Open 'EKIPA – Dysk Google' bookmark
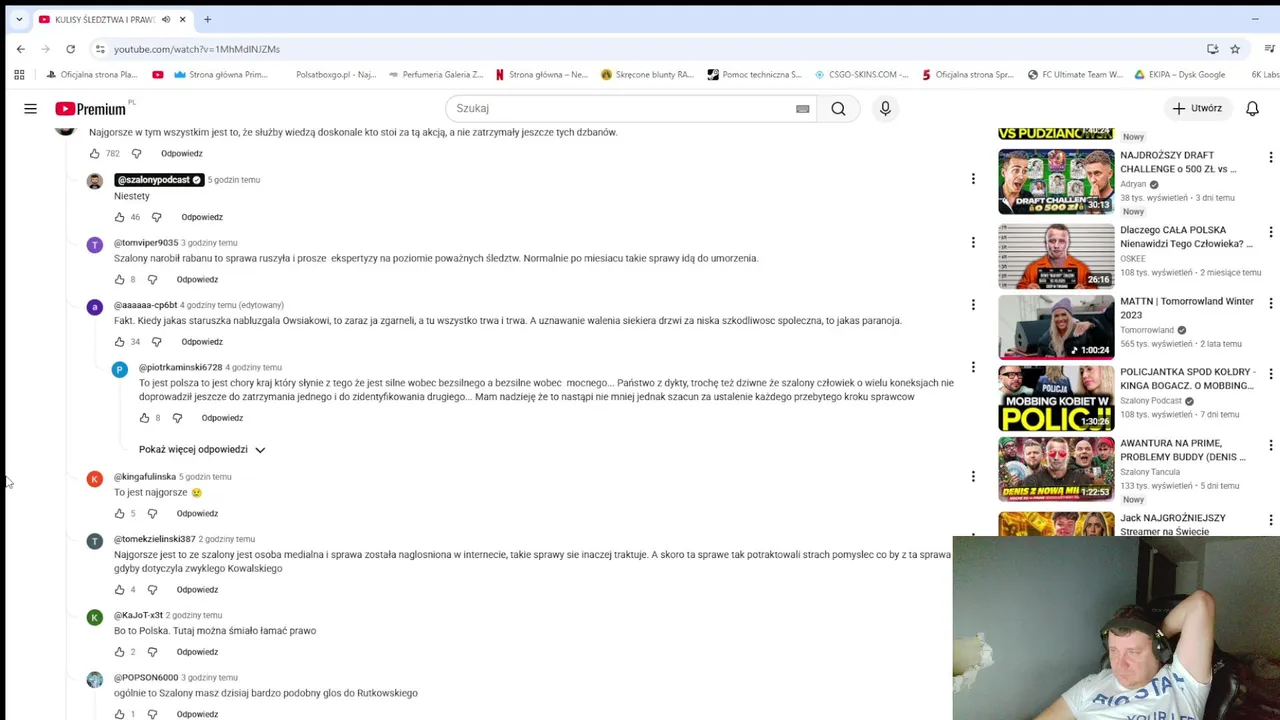The height and width of the screenshot is (720, 1280). pos(1179,74)
